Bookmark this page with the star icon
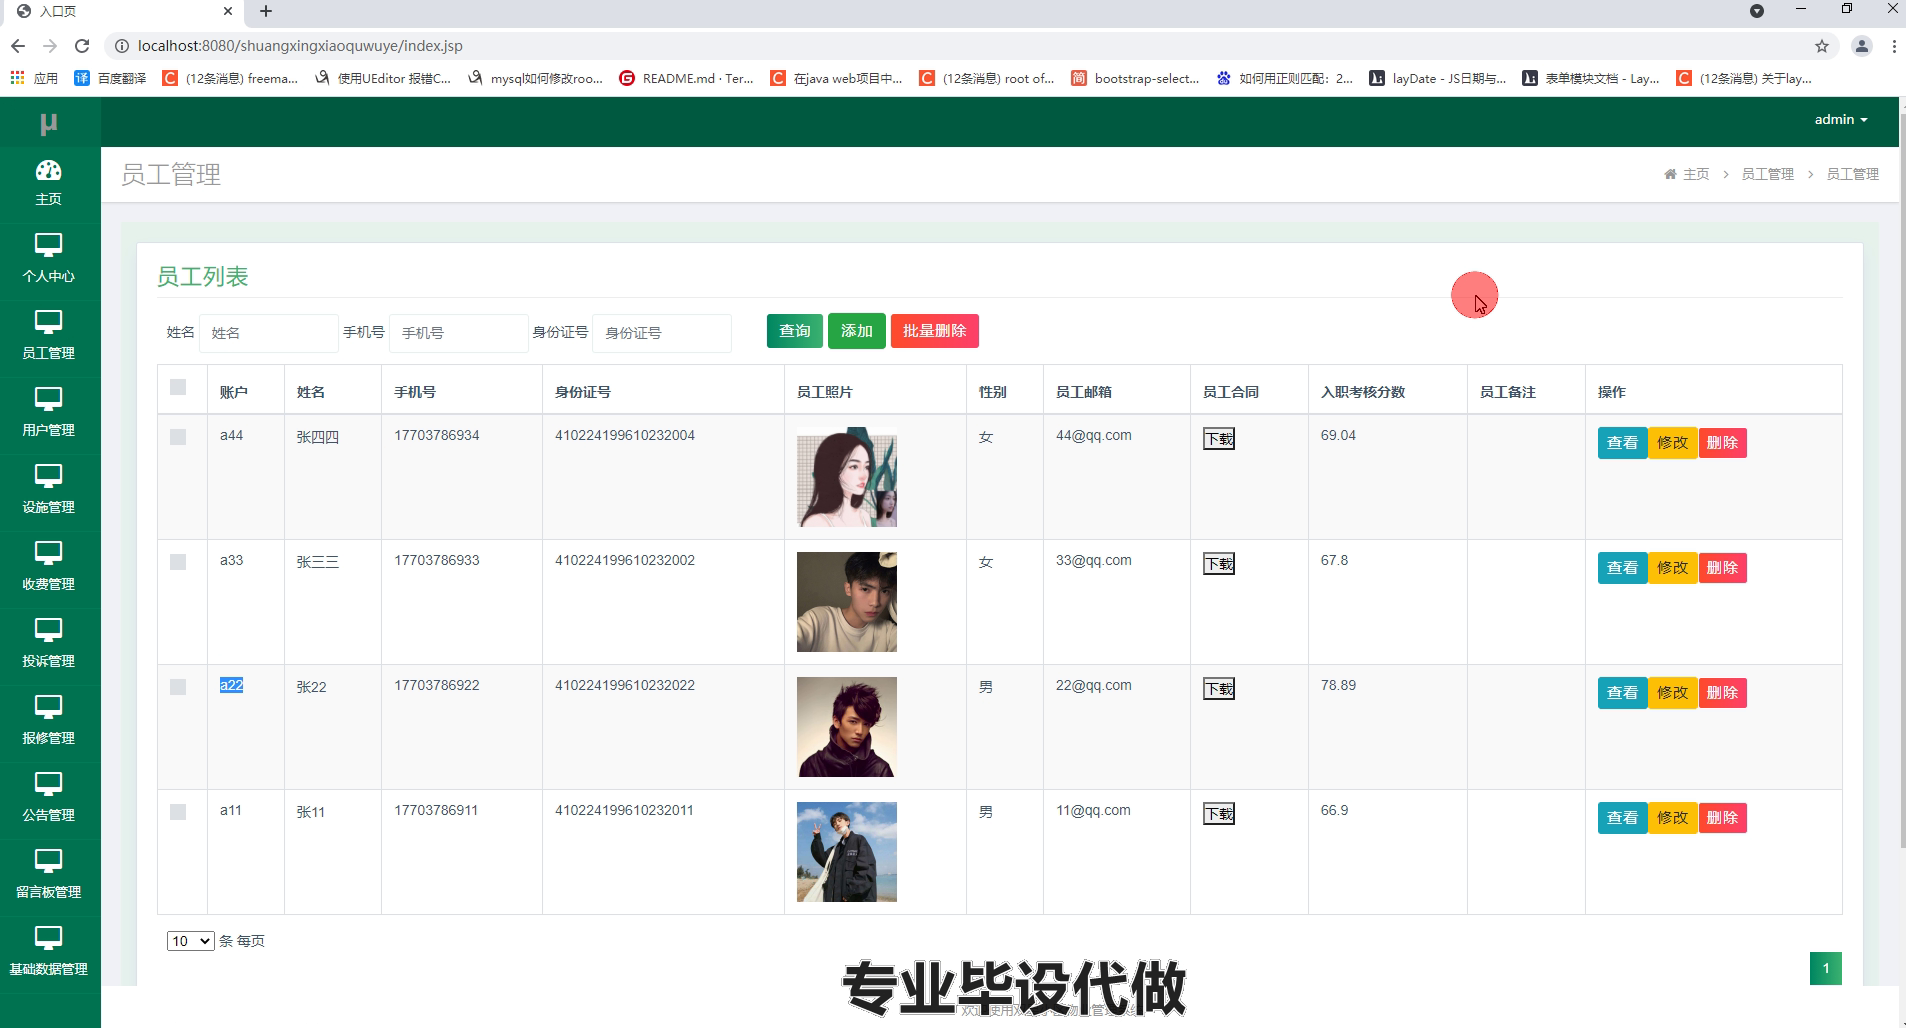The height and width of the screenshot is (1028, 1906). (x=1821, y=46)
